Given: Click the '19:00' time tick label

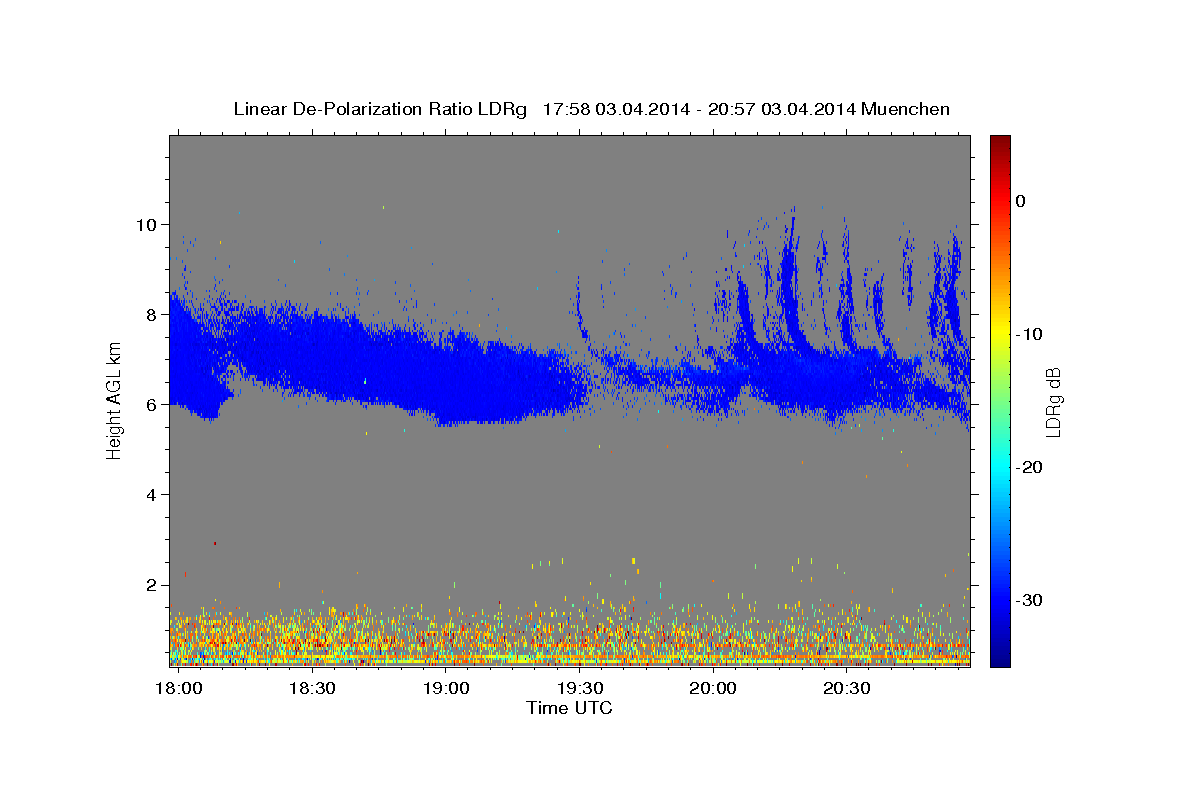Looking at the screenshot, I should [446, 689].
